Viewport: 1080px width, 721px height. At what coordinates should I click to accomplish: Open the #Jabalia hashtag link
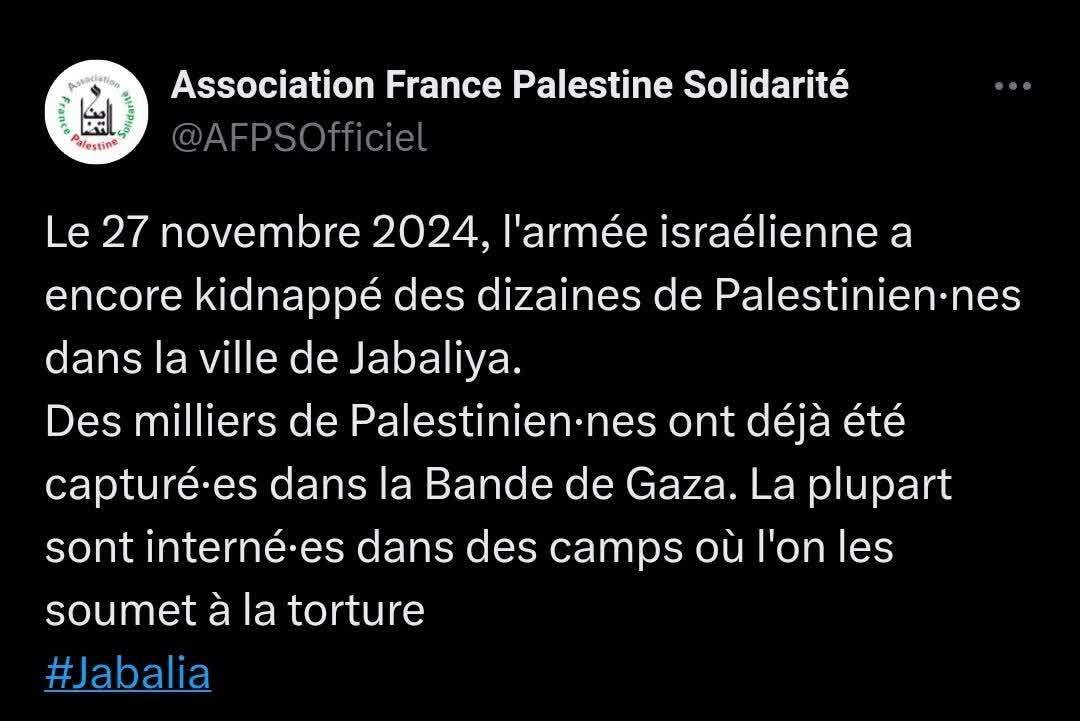(x=128, y=673)
